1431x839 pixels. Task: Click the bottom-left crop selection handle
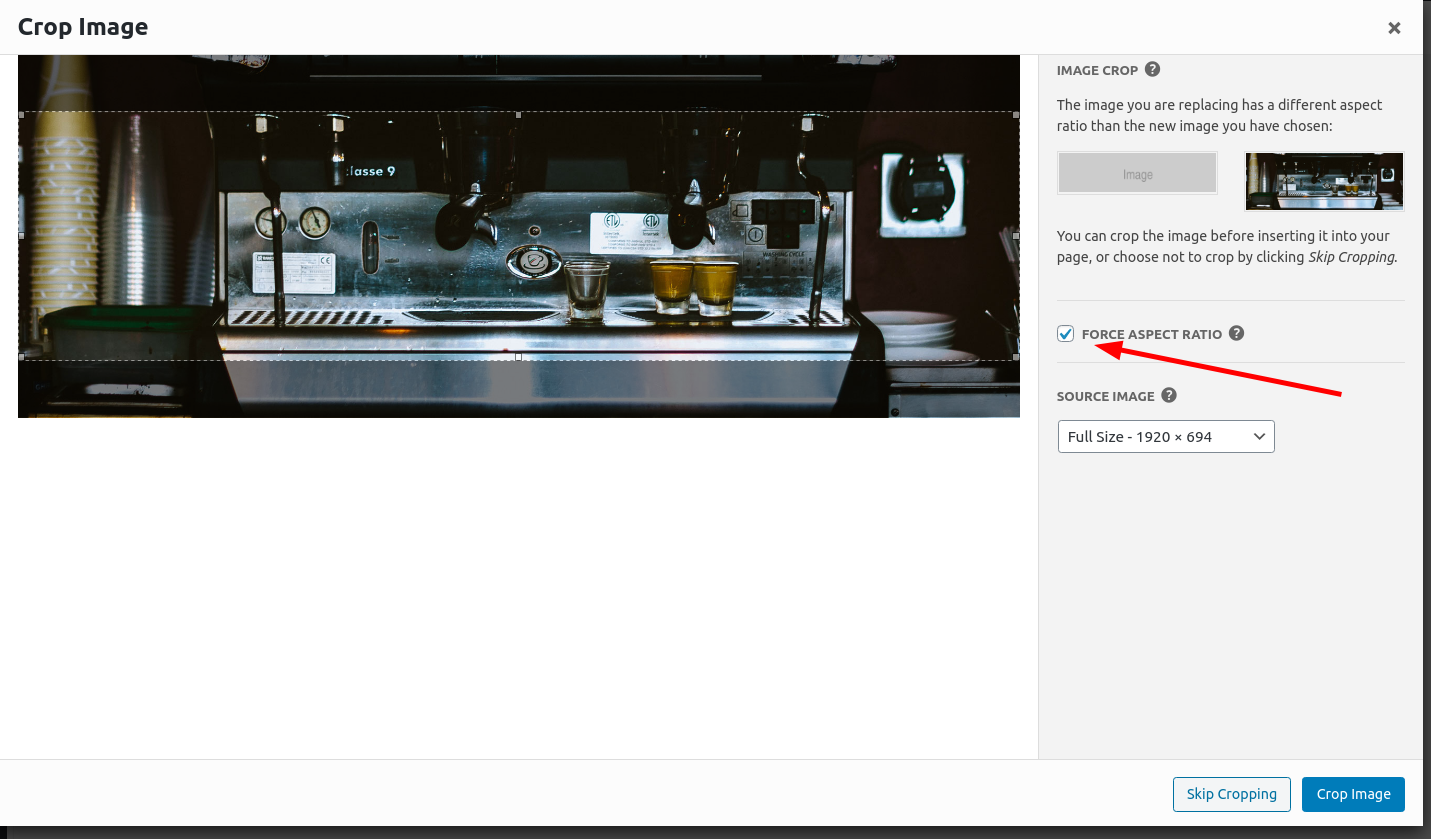click(x=21, y=357)
